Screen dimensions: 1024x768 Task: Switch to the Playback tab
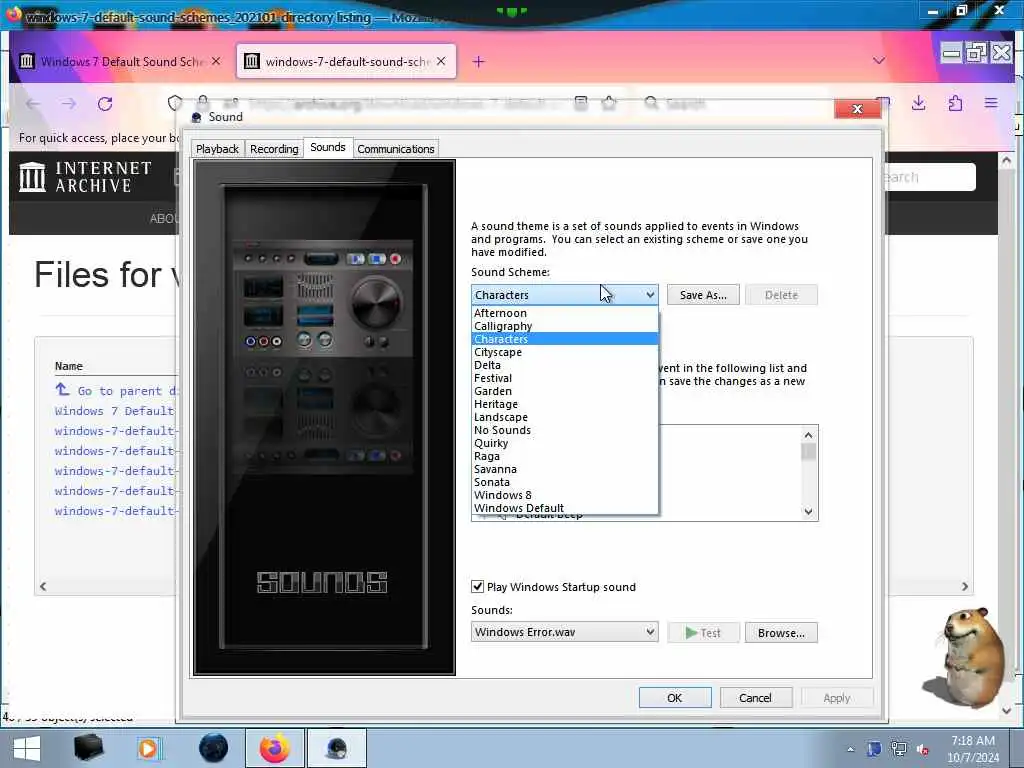[x=217, y=149]
